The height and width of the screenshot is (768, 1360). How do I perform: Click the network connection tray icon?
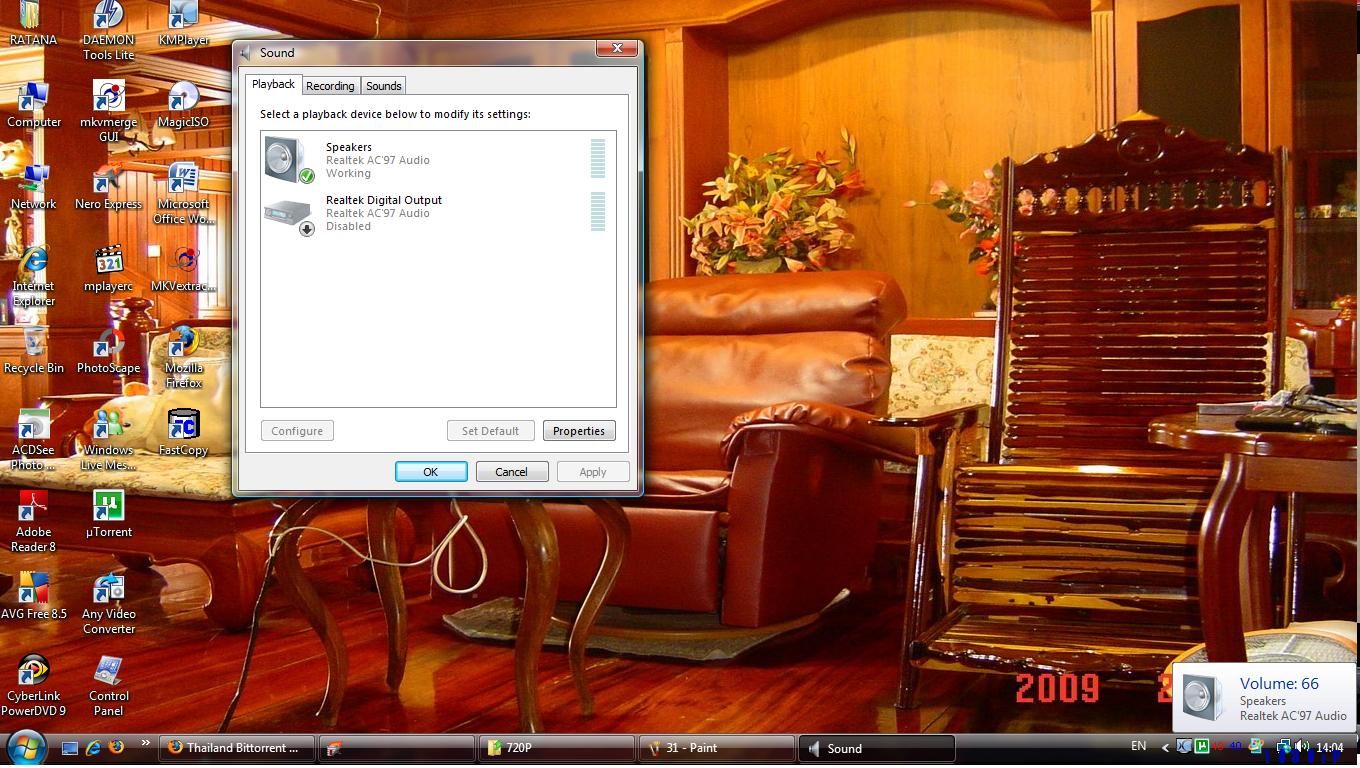click(1284, 746)
